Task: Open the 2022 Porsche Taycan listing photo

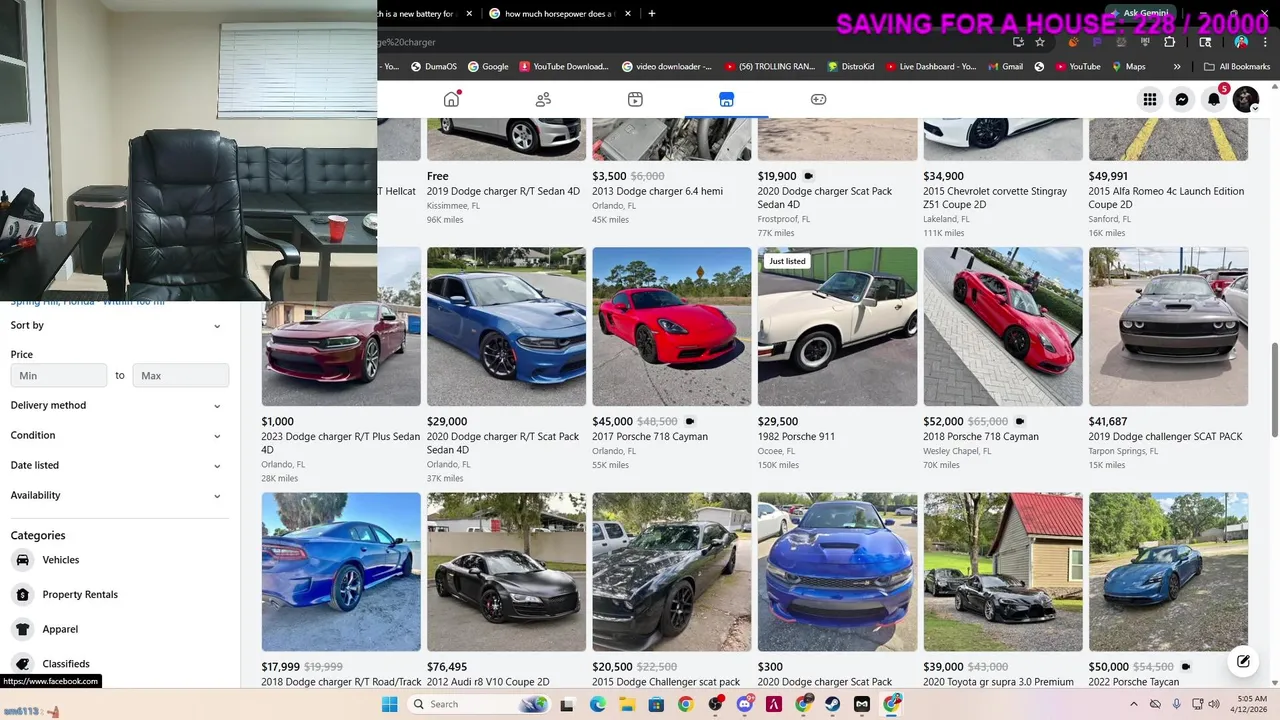Action: pos(1168,571)
